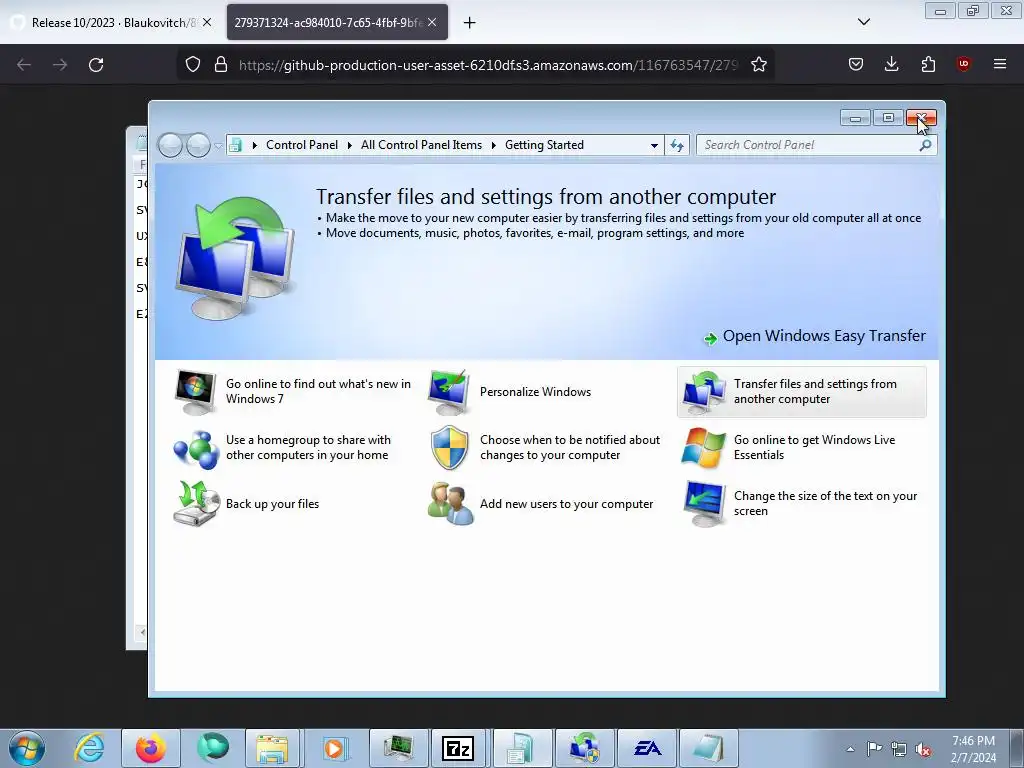
Task: Open the Change text size monitor icon
Action: pos(704,504)
